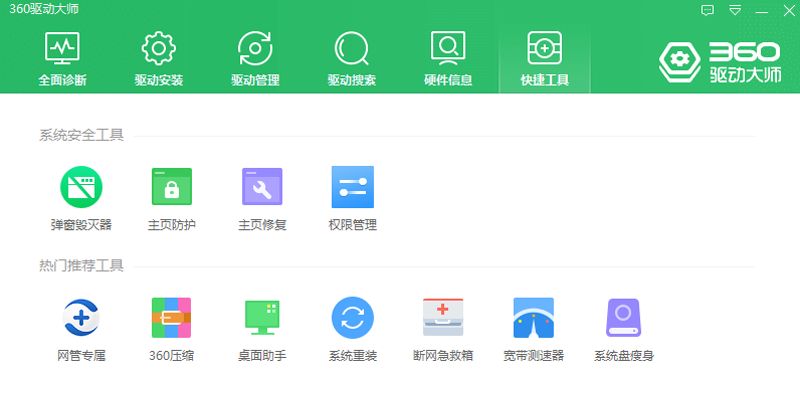This screenshot has width=800, height=400.
Task: Launch the 权限管理 permission manager
Action: 353,198
